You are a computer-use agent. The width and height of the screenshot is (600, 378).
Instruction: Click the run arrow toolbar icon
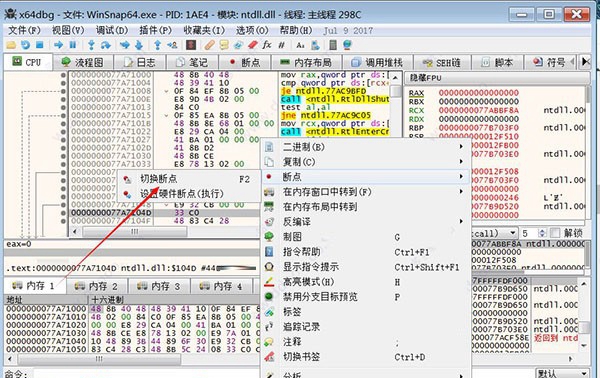[58, 45]
